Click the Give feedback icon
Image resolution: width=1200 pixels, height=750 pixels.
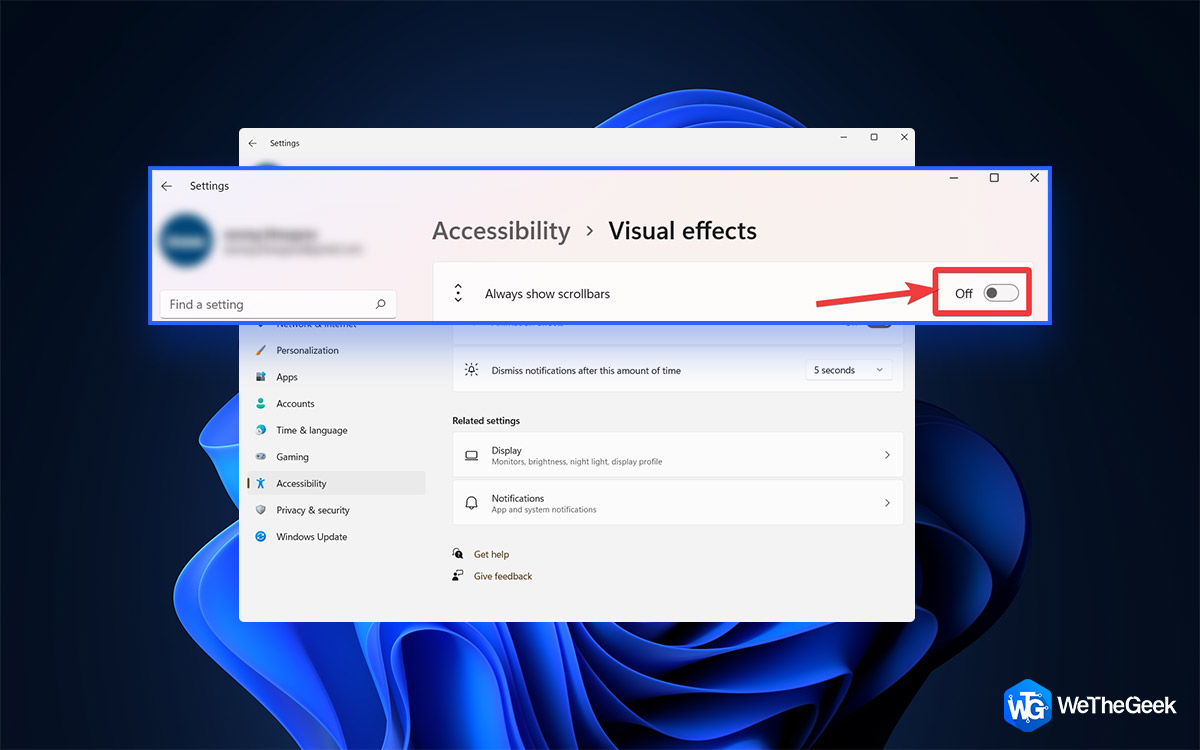(x=458, y=576)
